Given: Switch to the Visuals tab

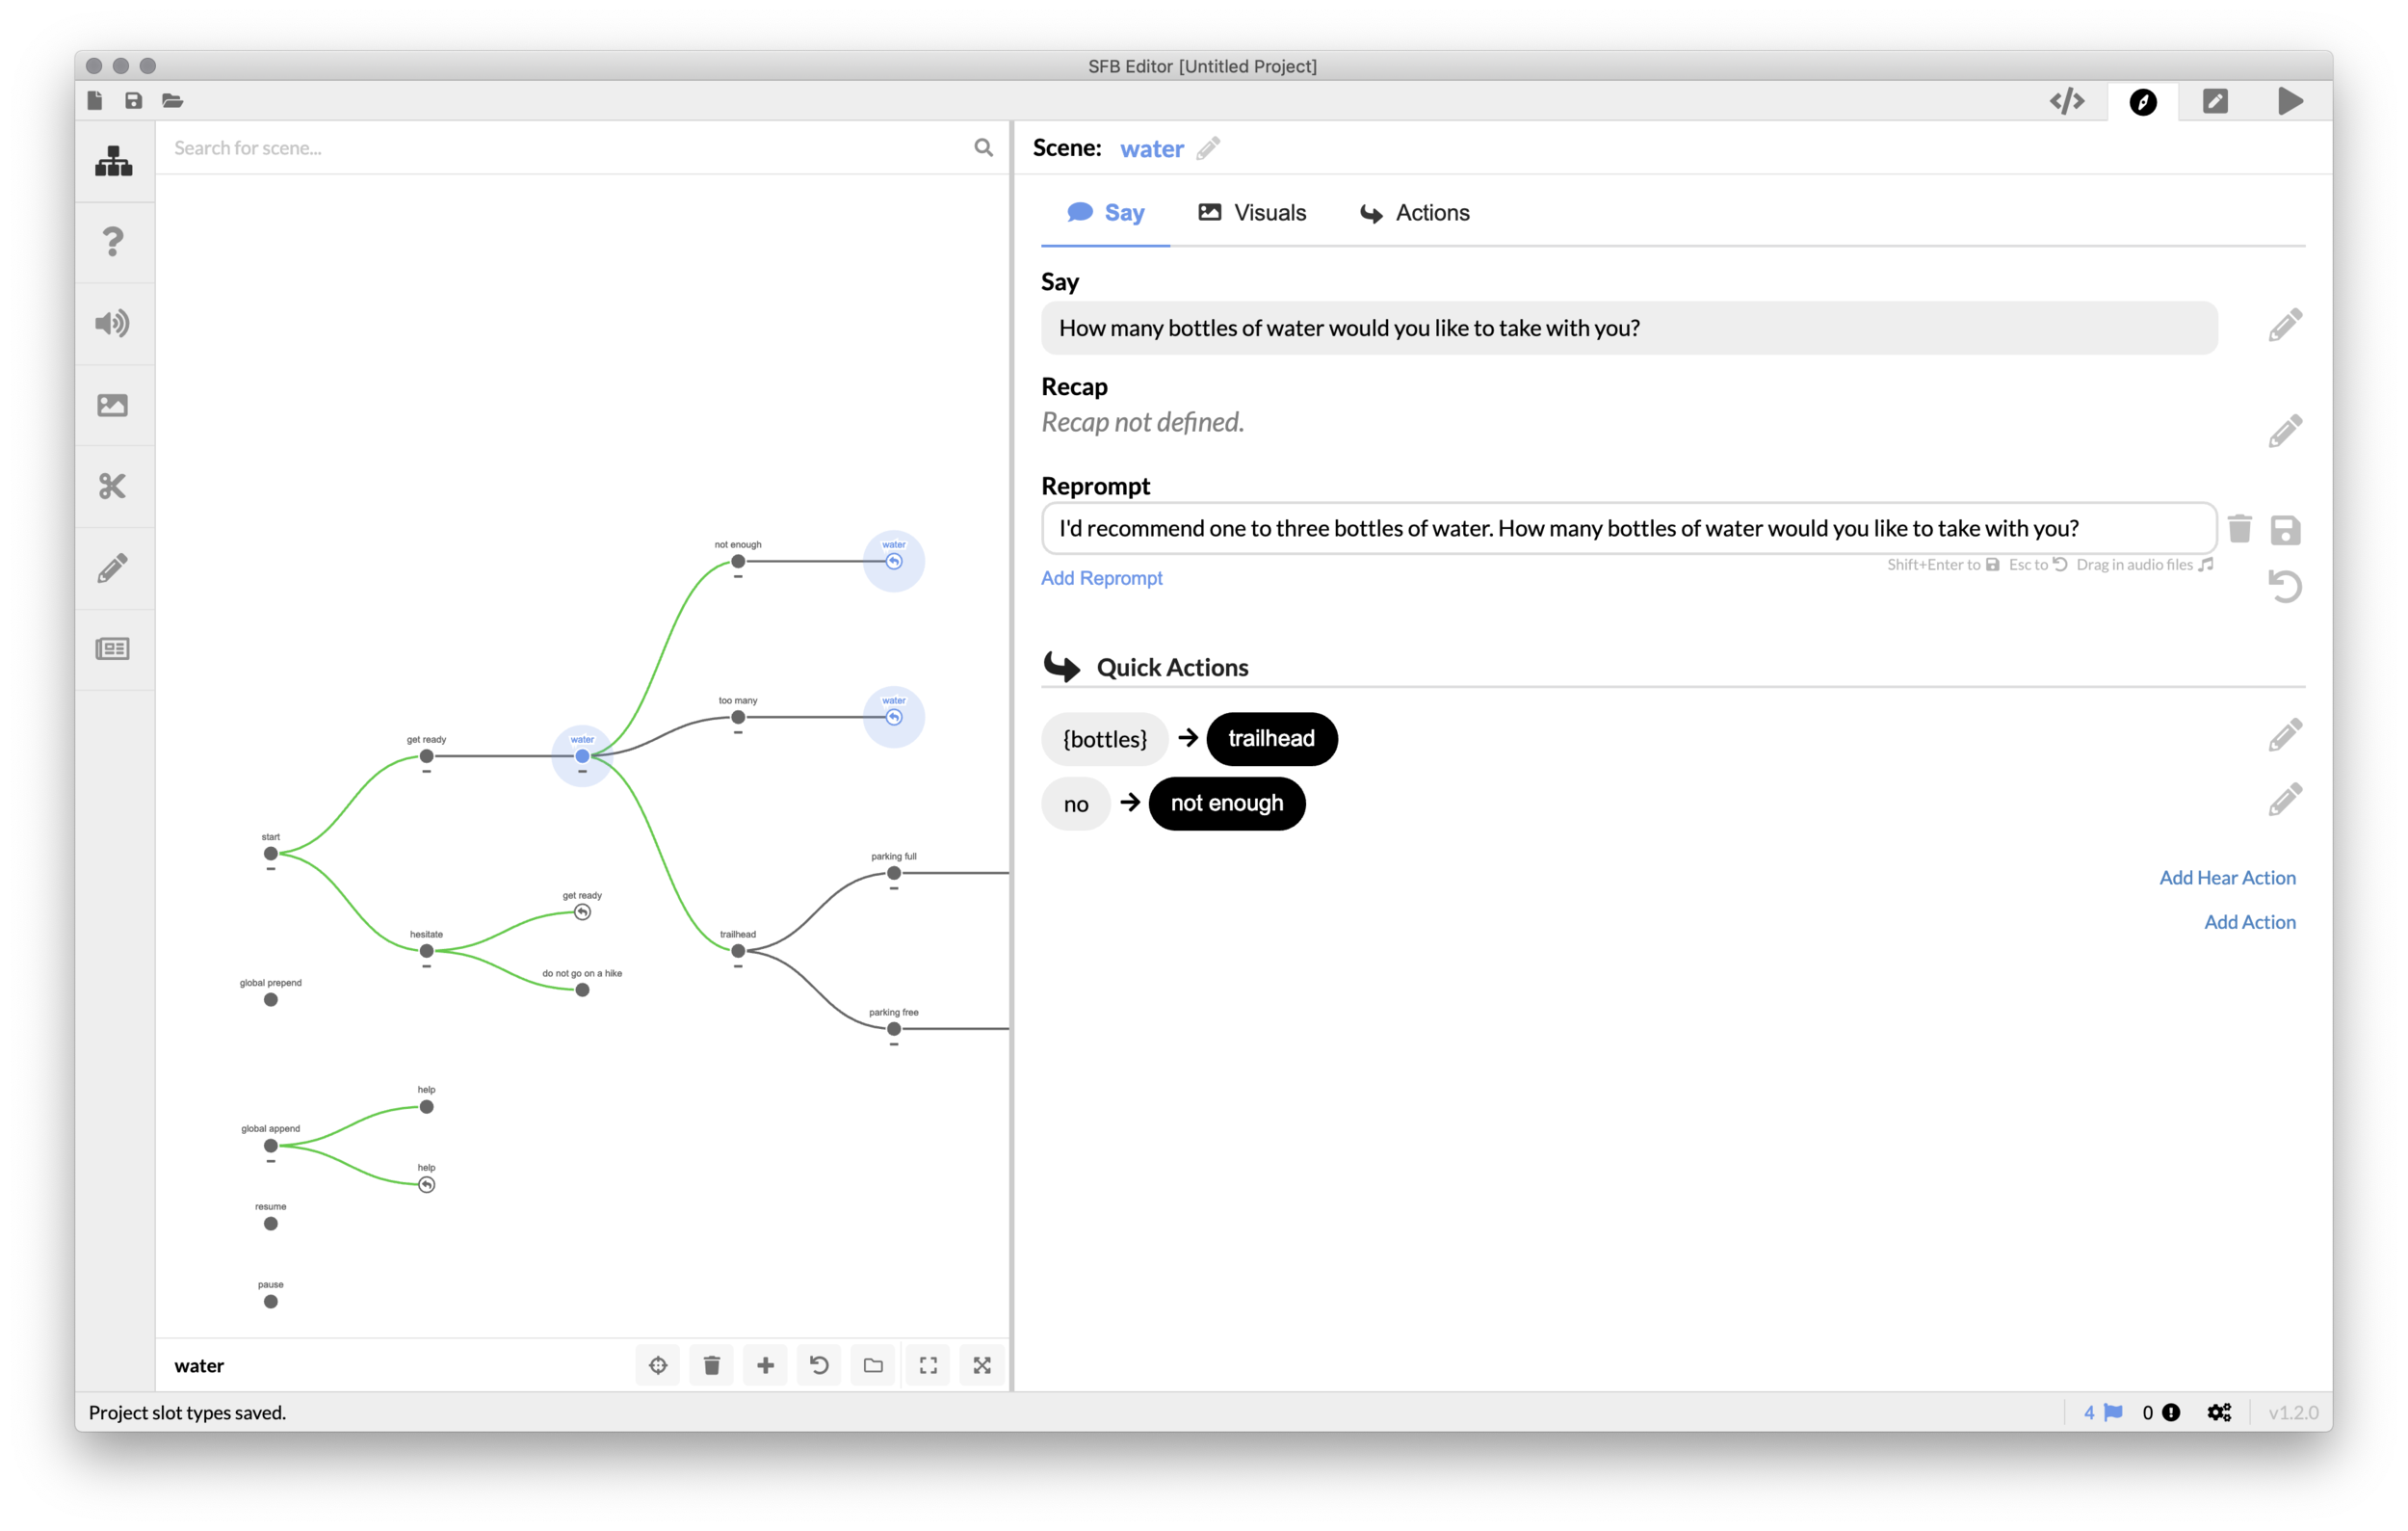Looking at the screenshot, I should [1252, 213].
